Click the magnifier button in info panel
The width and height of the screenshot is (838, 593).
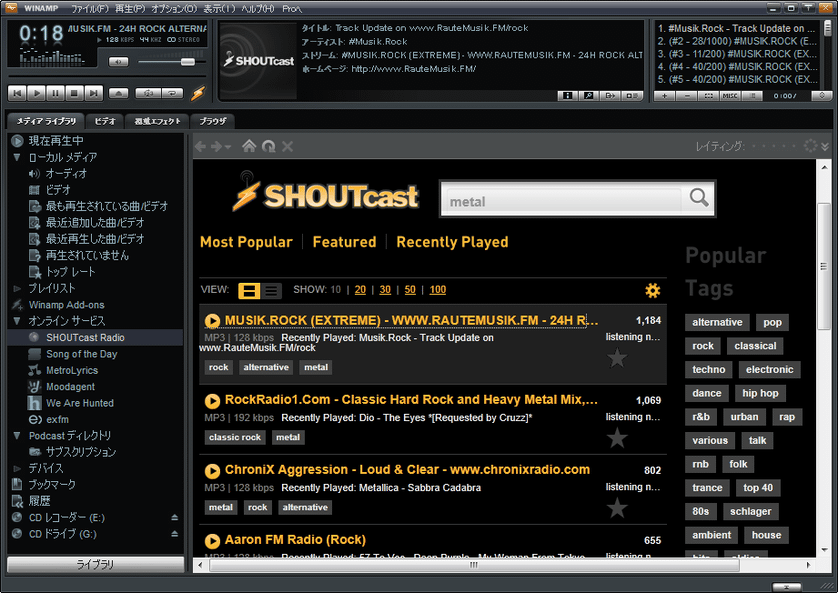pos(589,96)
